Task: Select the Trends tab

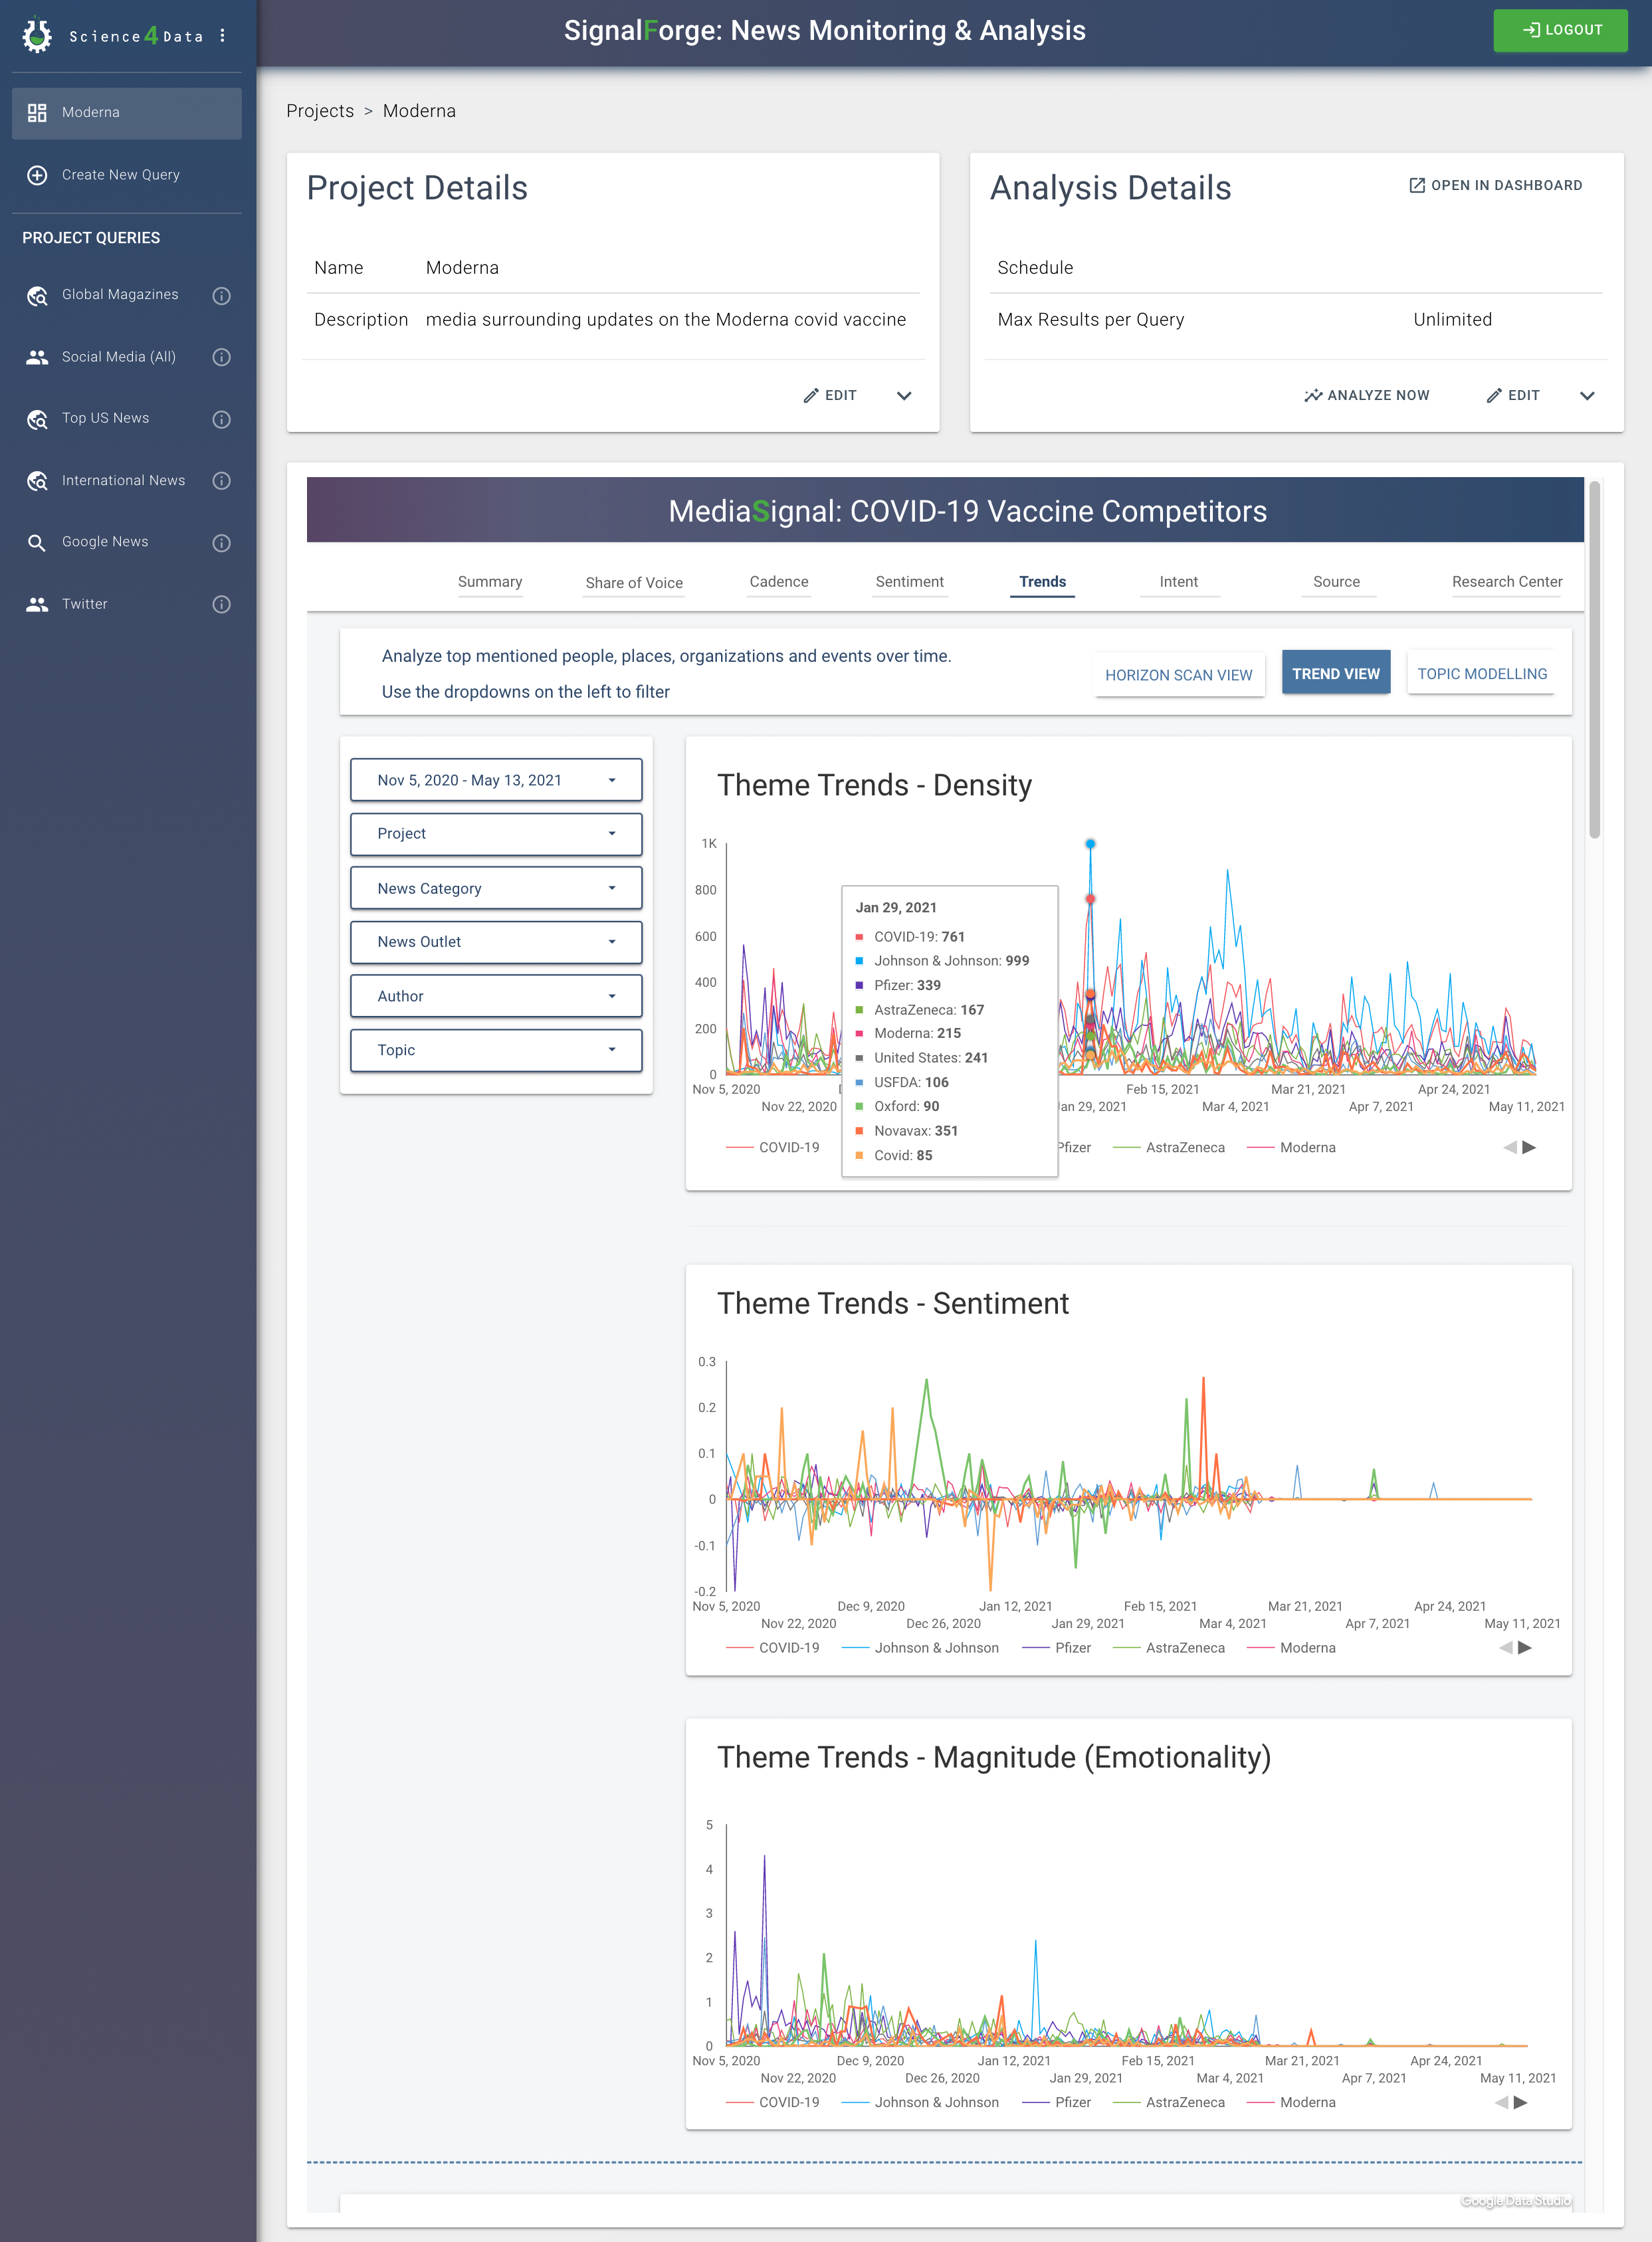Action: pyautogui.click(x=1042, y=582)
